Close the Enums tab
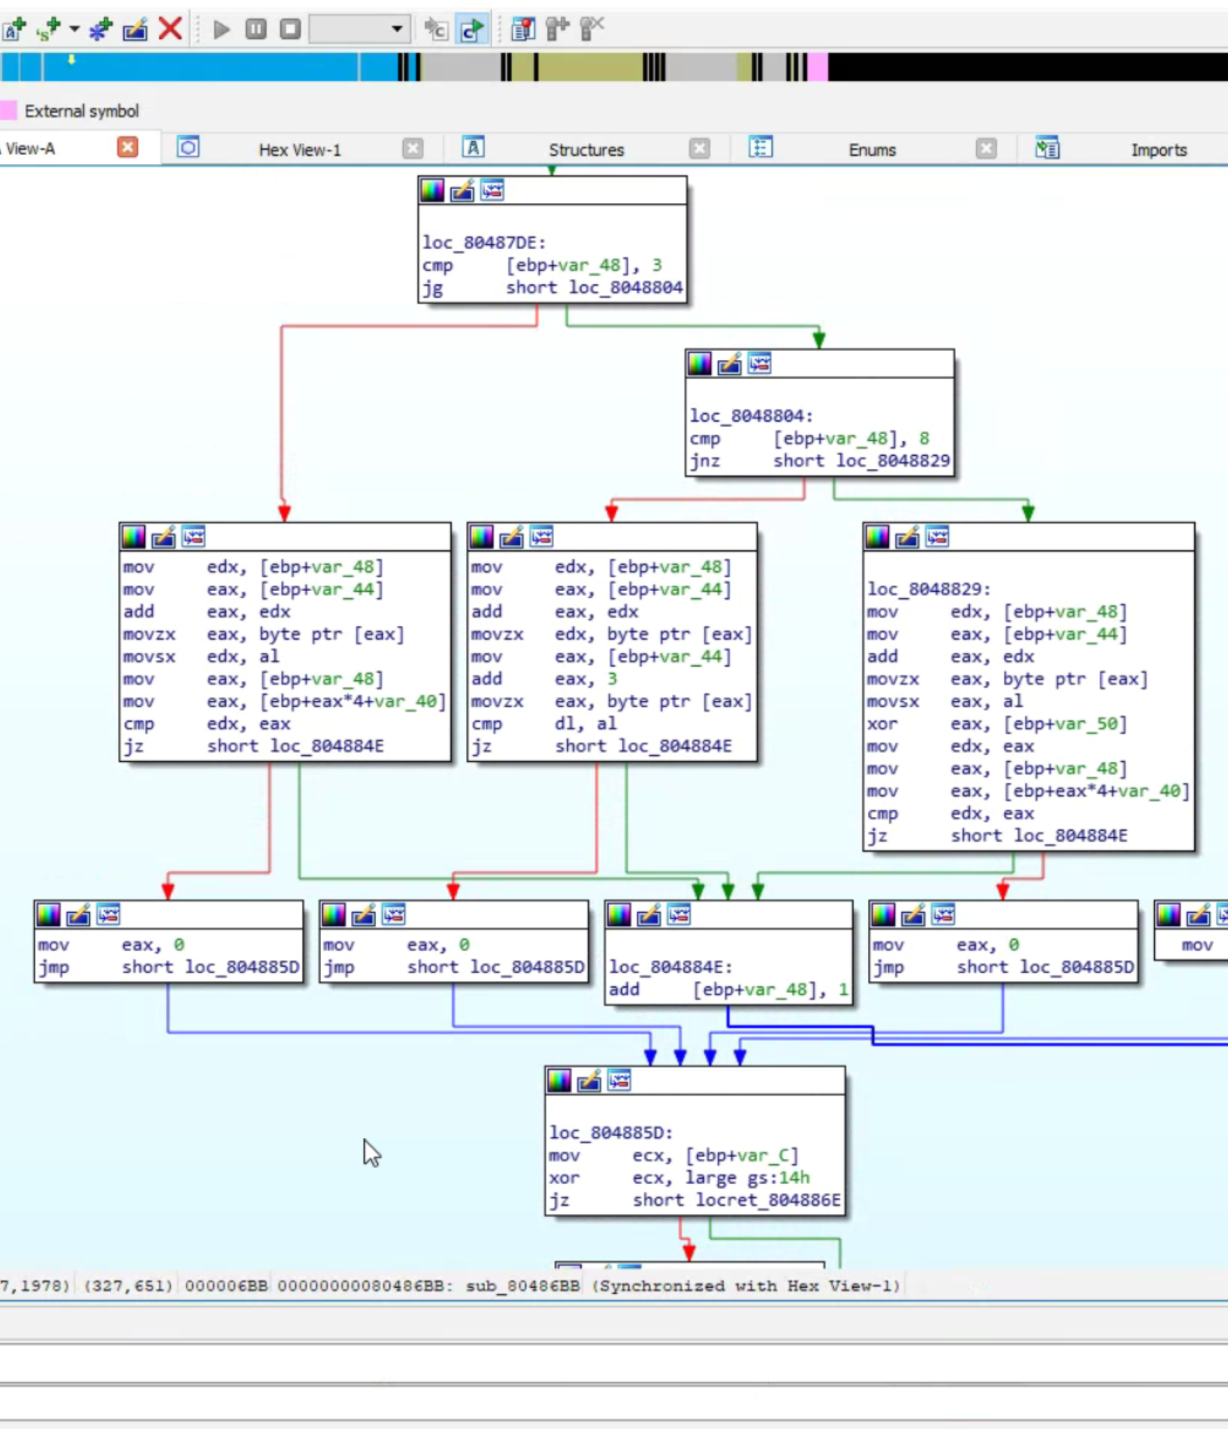Viewport: 1228px width, 1429px height. (x=986, y=149)
